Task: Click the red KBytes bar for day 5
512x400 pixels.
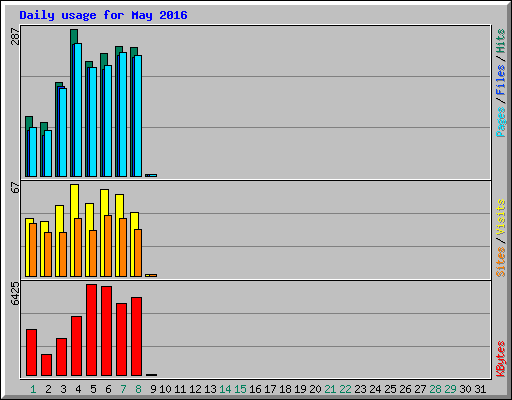Action: 92,330
